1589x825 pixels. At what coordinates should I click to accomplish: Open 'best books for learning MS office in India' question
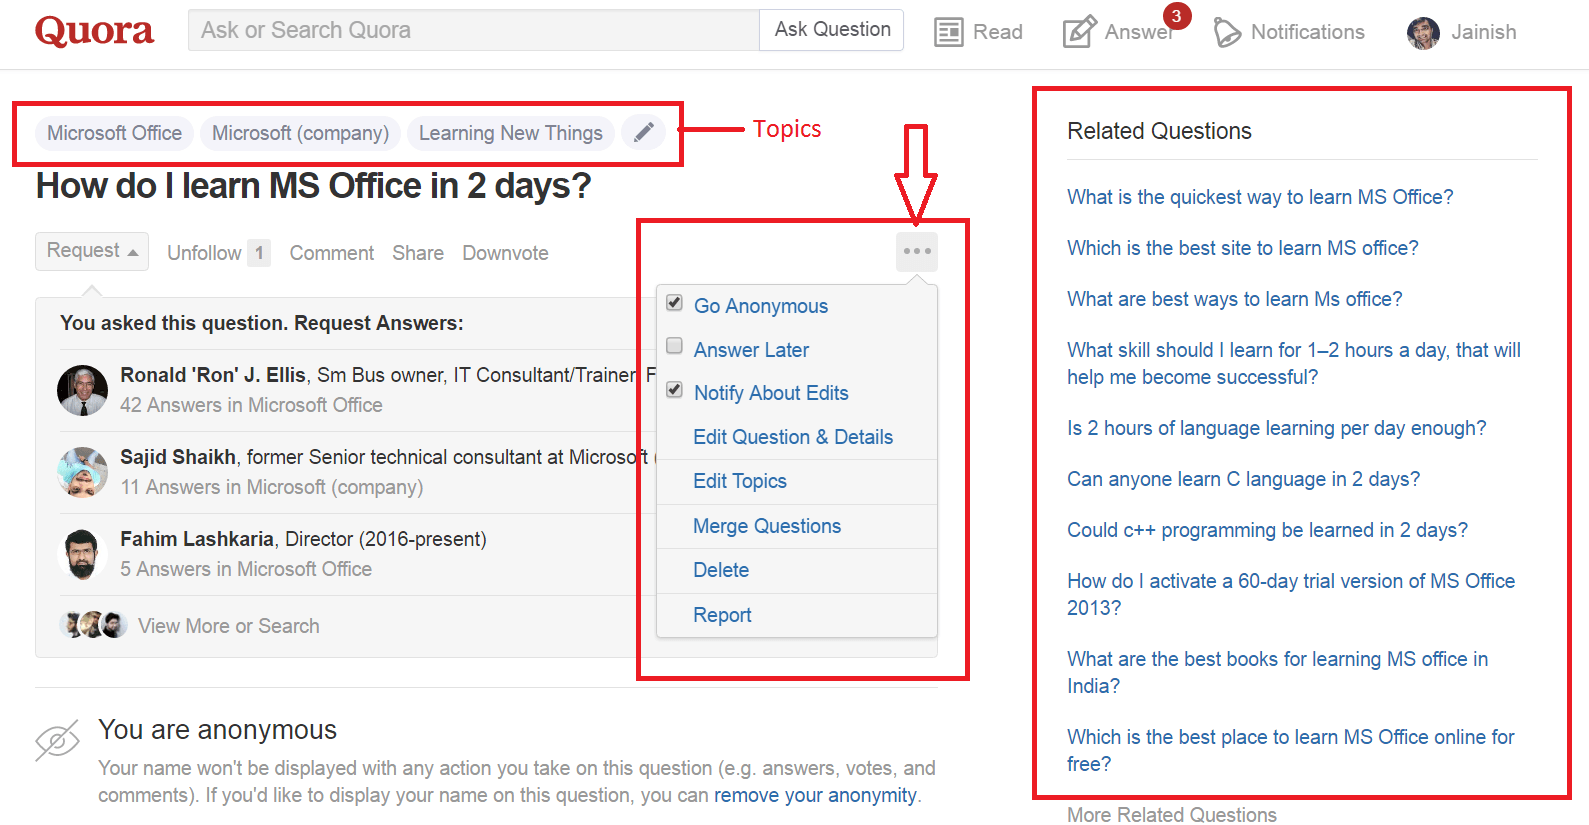pyautogui.click(x=1278, y=672)
